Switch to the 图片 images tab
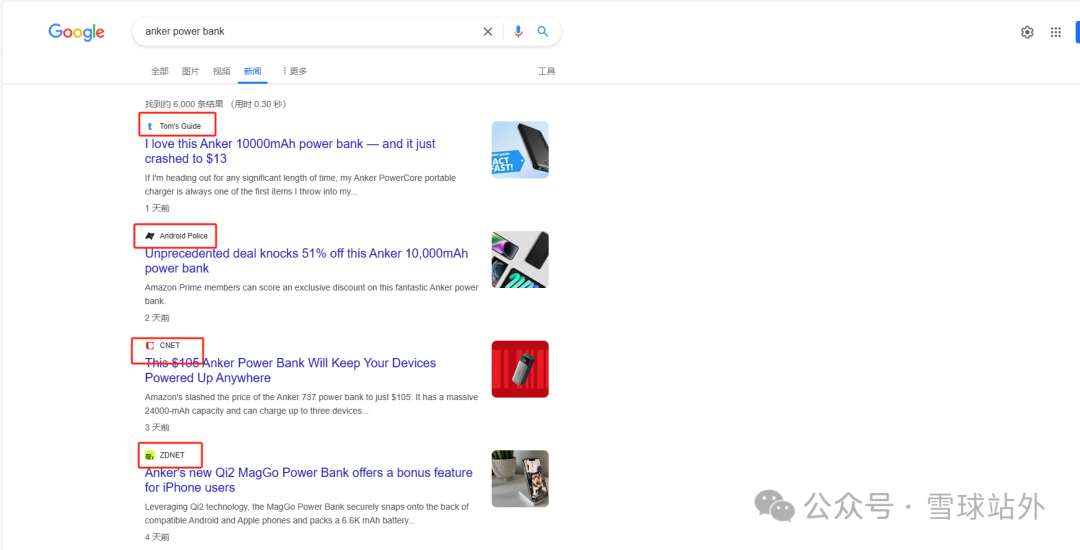The height and width of the screenshot is (550, 1080). coord(190,71)
